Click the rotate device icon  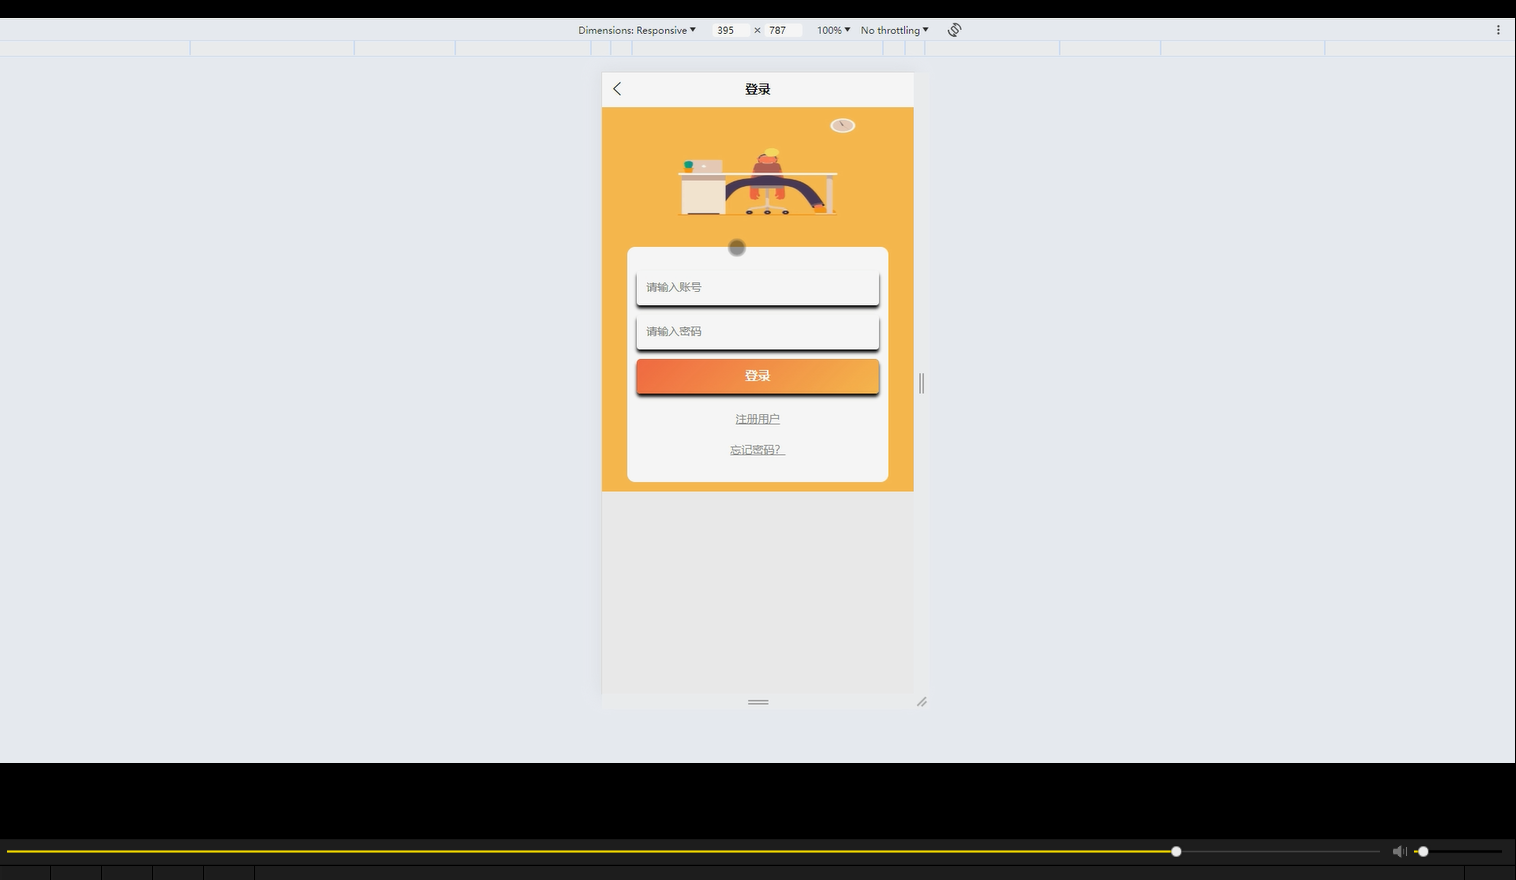click(x=954, y=30)
